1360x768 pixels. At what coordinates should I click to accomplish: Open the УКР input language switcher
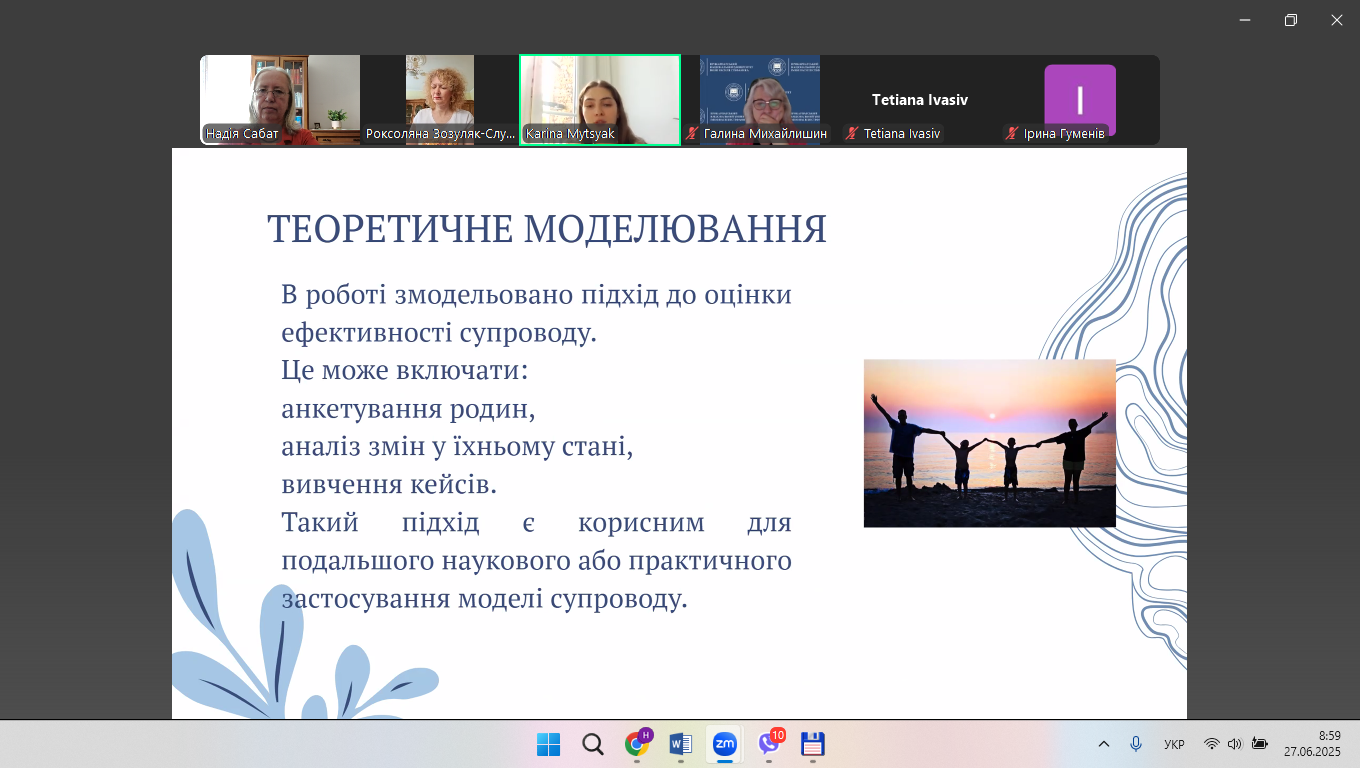pyautogui.click(x=1174, y=744)
